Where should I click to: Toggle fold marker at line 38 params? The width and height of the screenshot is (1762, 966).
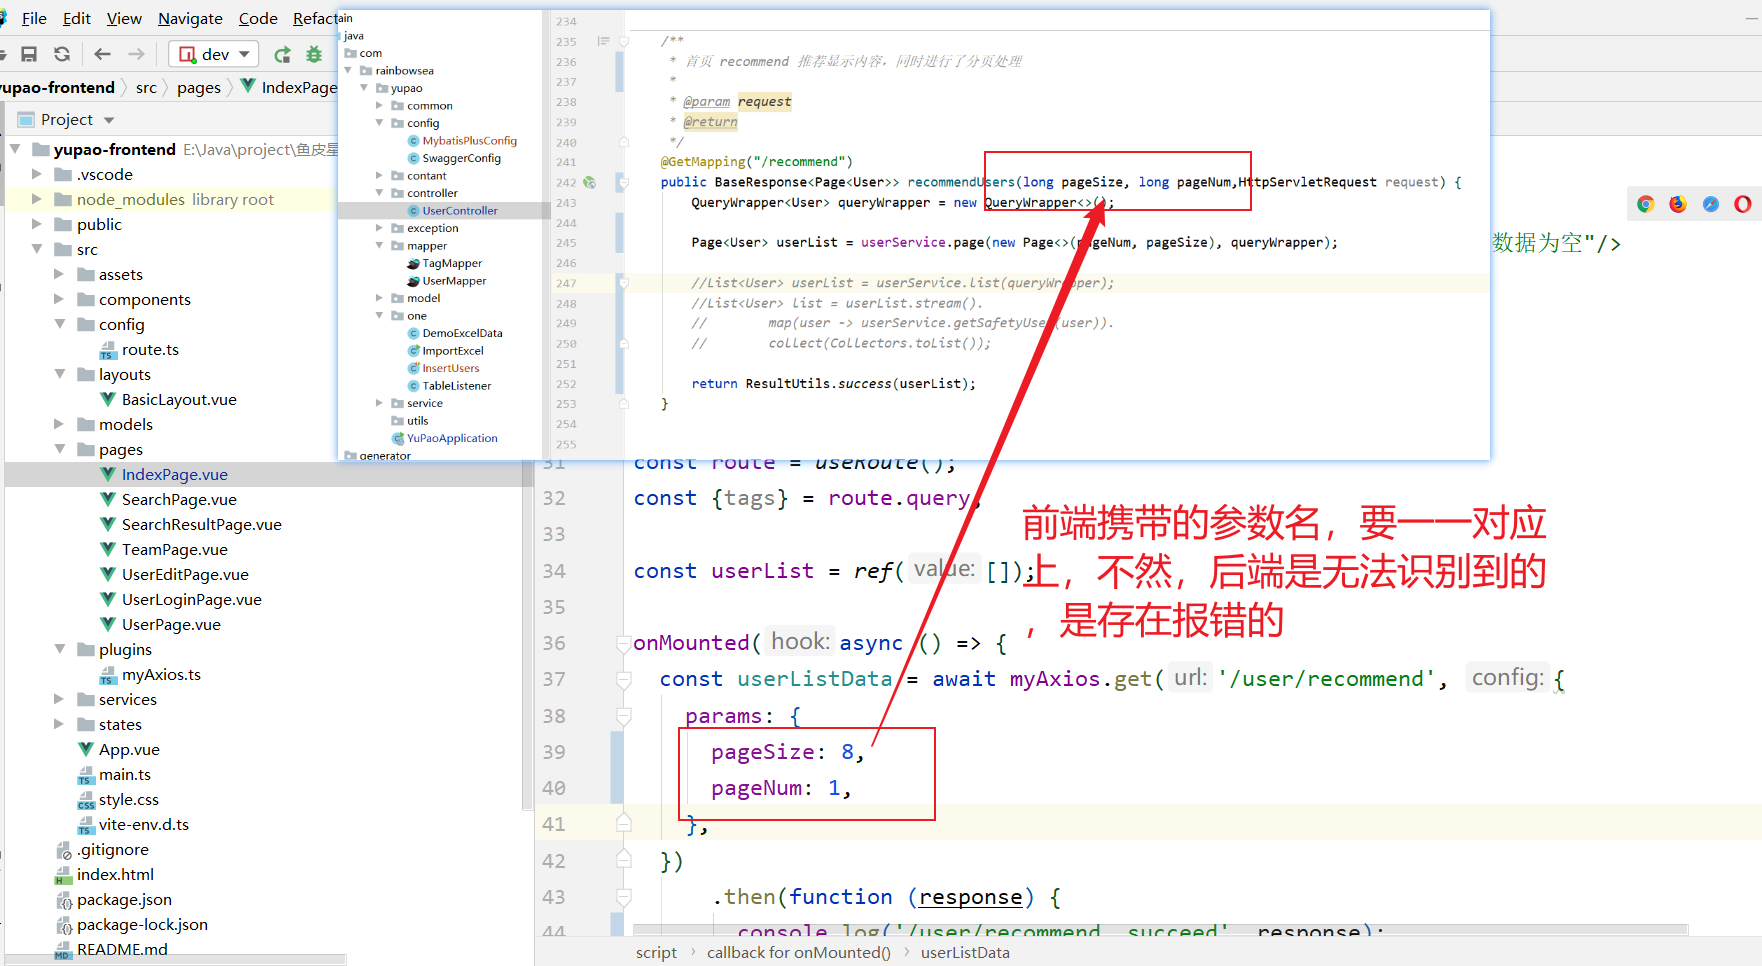pyautogui.click(x=624, y=716)
